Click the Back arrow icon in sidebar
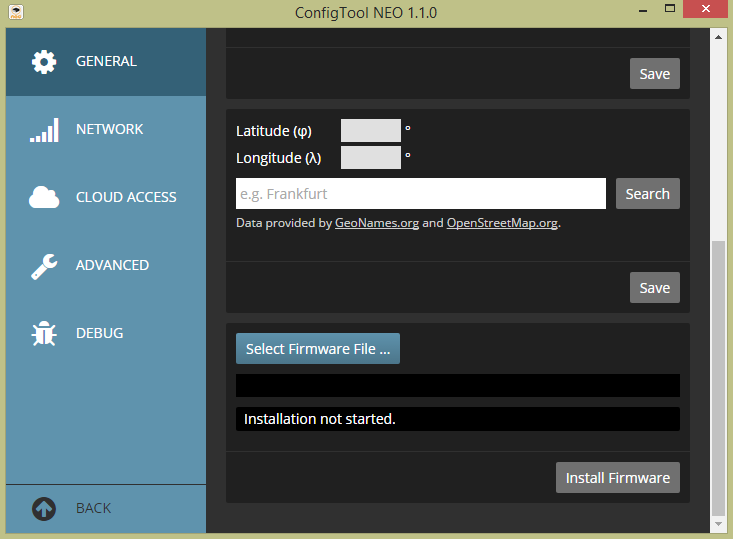Viewport: 733px width, 539px height. 44,508
